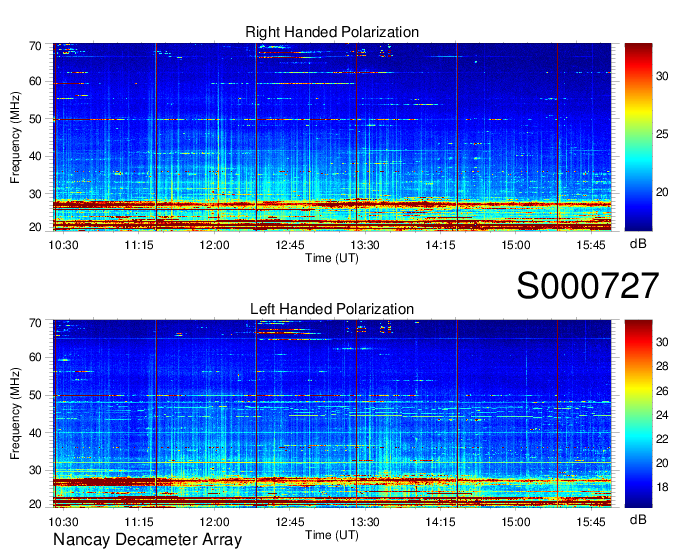Viewport: 680px width, 552px height.
Task: Click the 20 dB label on top colorbar
Action: point(662,192)
